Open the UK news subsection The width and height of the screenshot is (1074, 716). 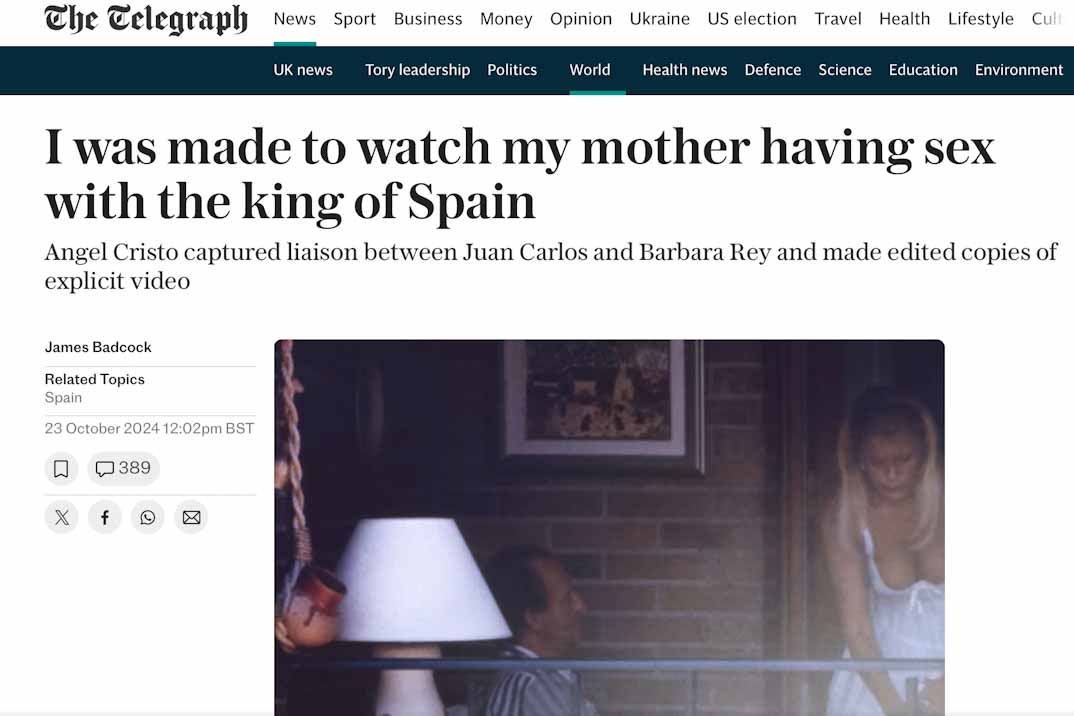(303, 70)
